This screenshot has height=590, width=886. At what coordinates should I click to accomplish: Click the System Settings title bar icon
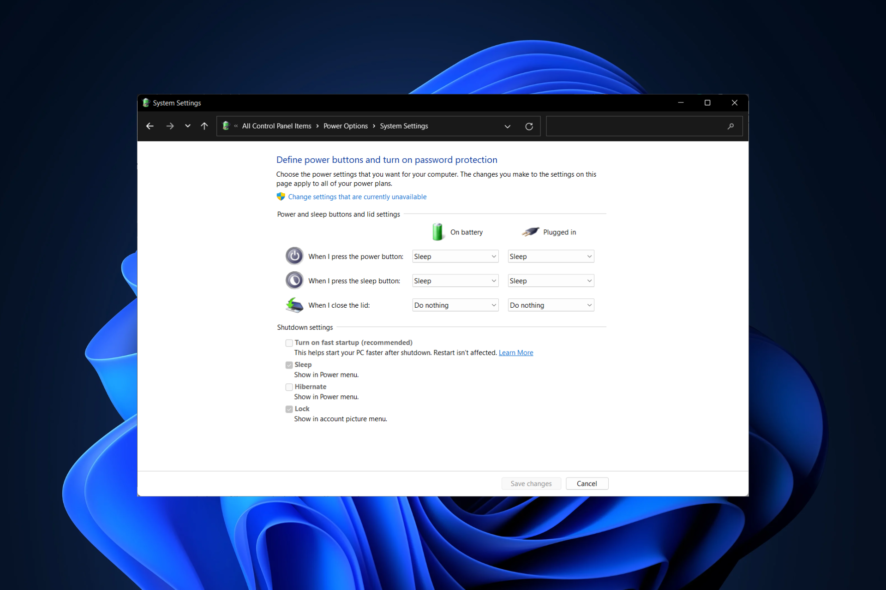point(146,103)
